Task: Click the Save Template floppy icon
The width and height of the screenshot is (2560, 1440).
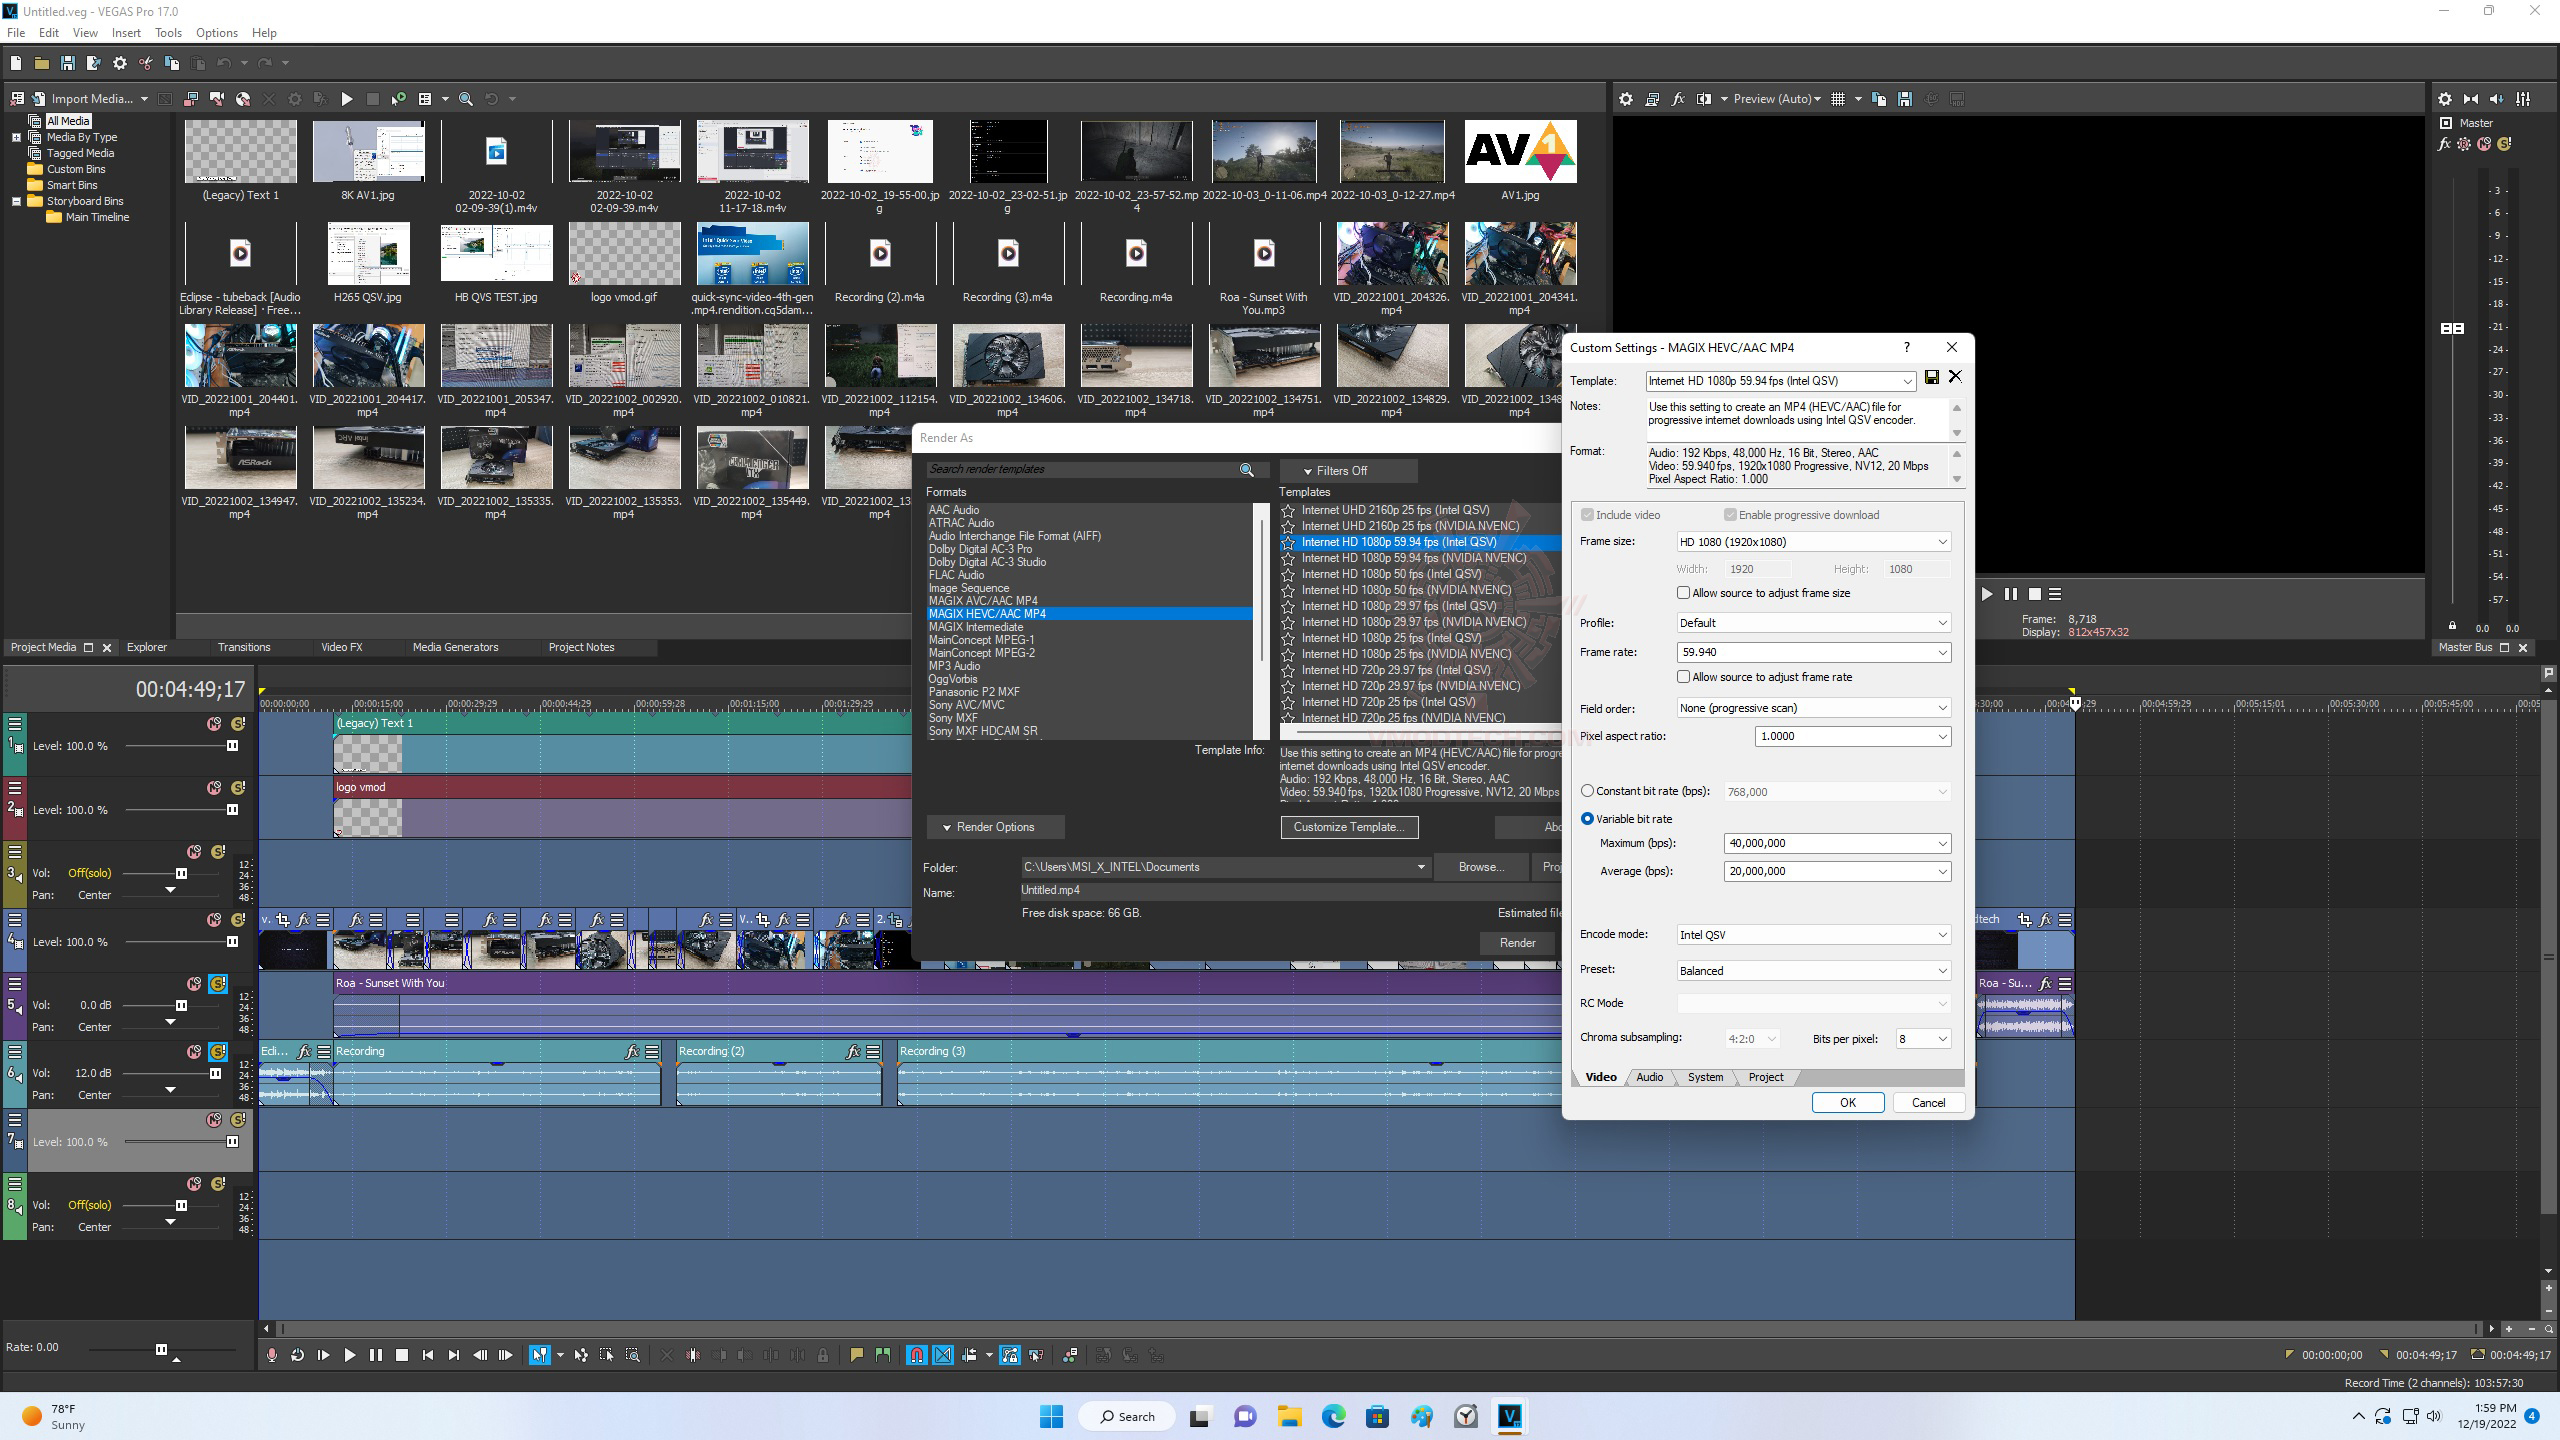Action: [x=1932, y=377]
